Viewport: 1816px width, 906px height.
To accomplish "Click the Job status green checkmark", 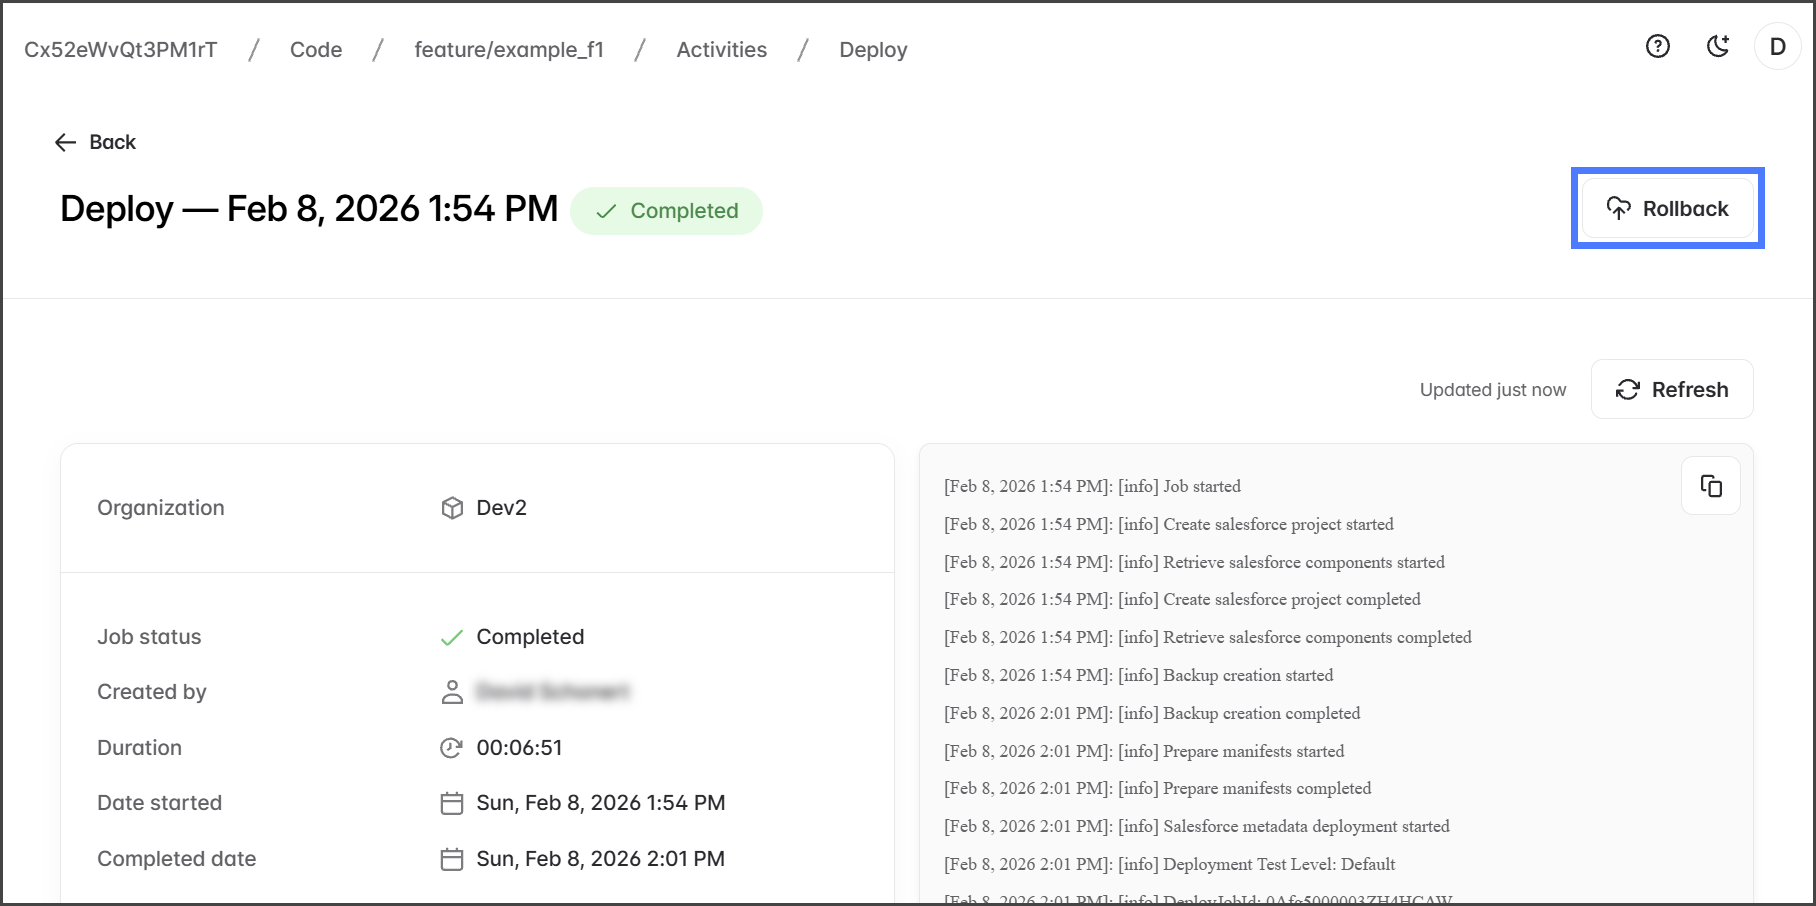I will pyautogui.click(x=452, y=637).
